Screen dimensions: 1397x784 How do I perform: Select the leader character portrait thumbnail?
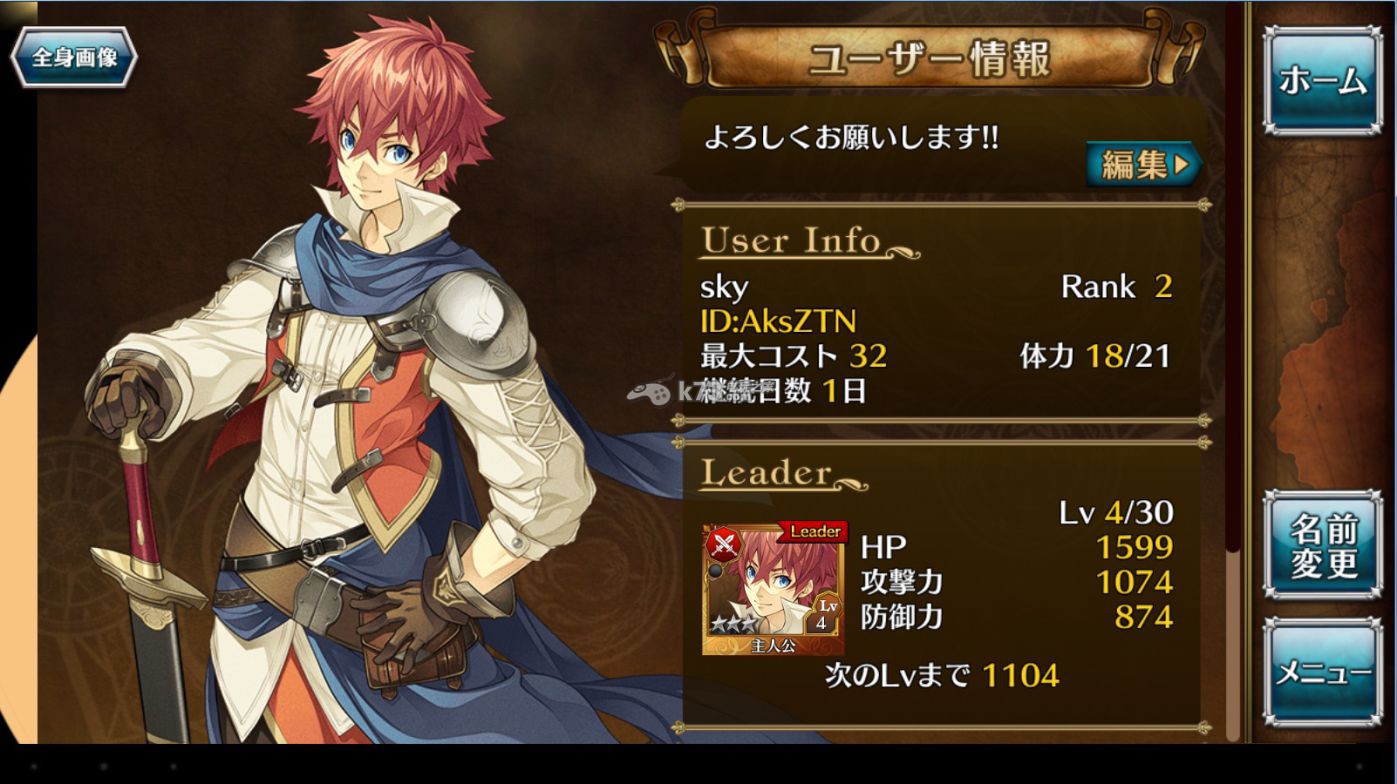tap(773, 589)
